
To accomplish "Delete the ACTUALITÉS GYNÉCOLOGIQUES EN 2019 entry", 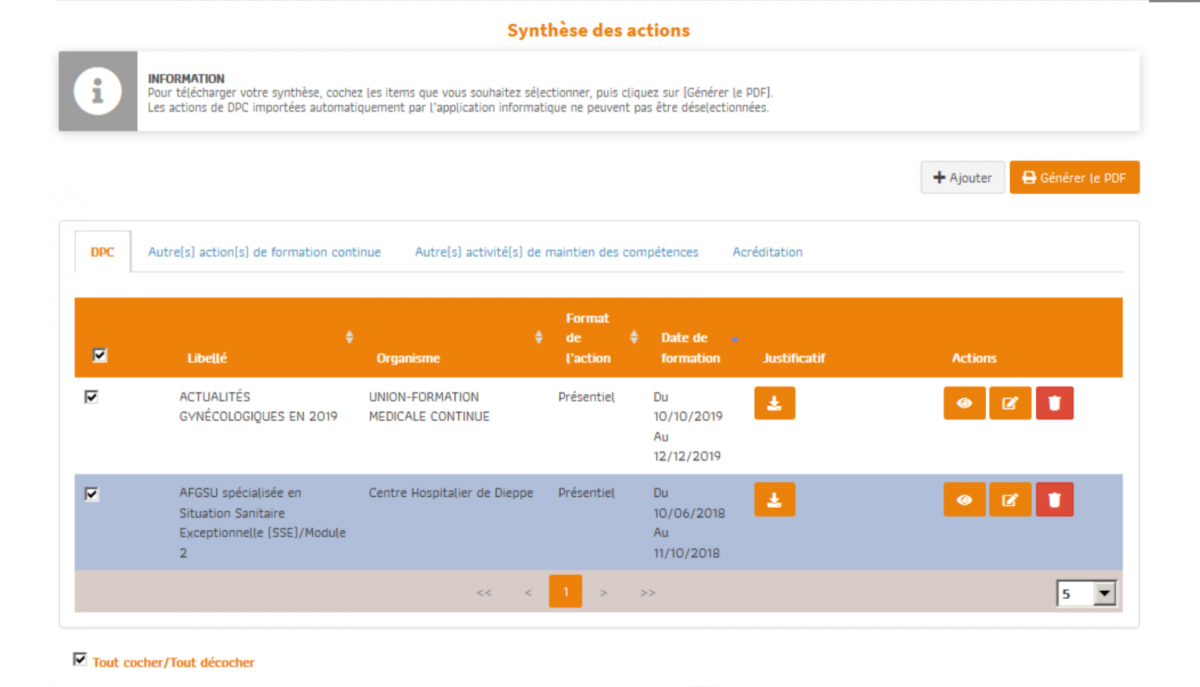I will pos(1054,403).
